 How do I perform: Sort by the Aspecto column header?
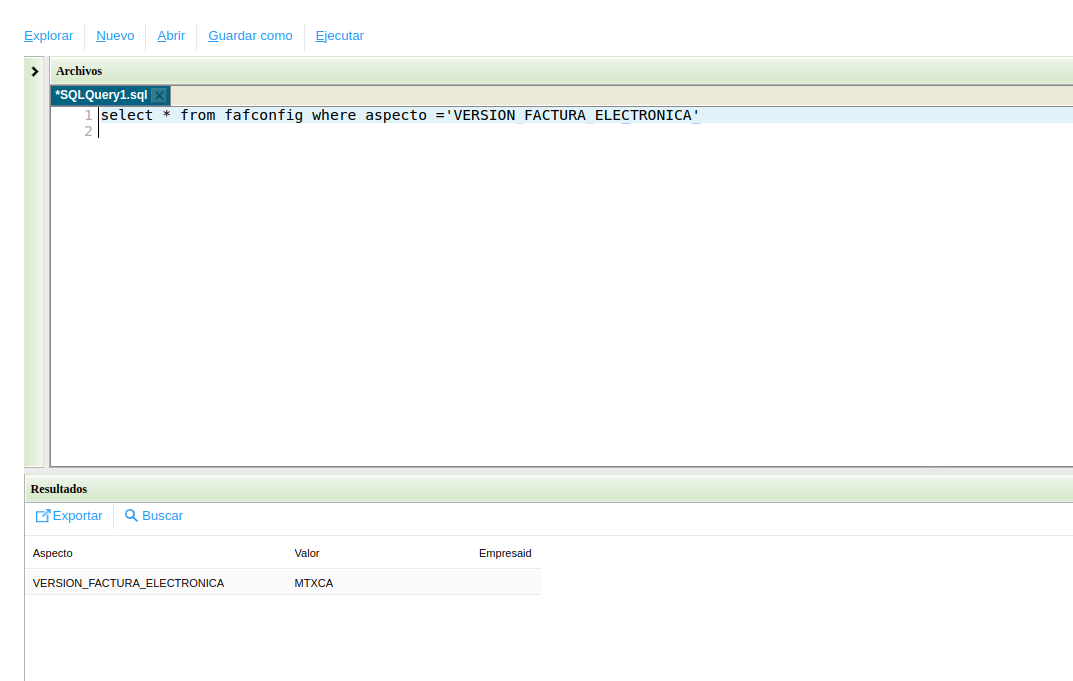point(53,553)
